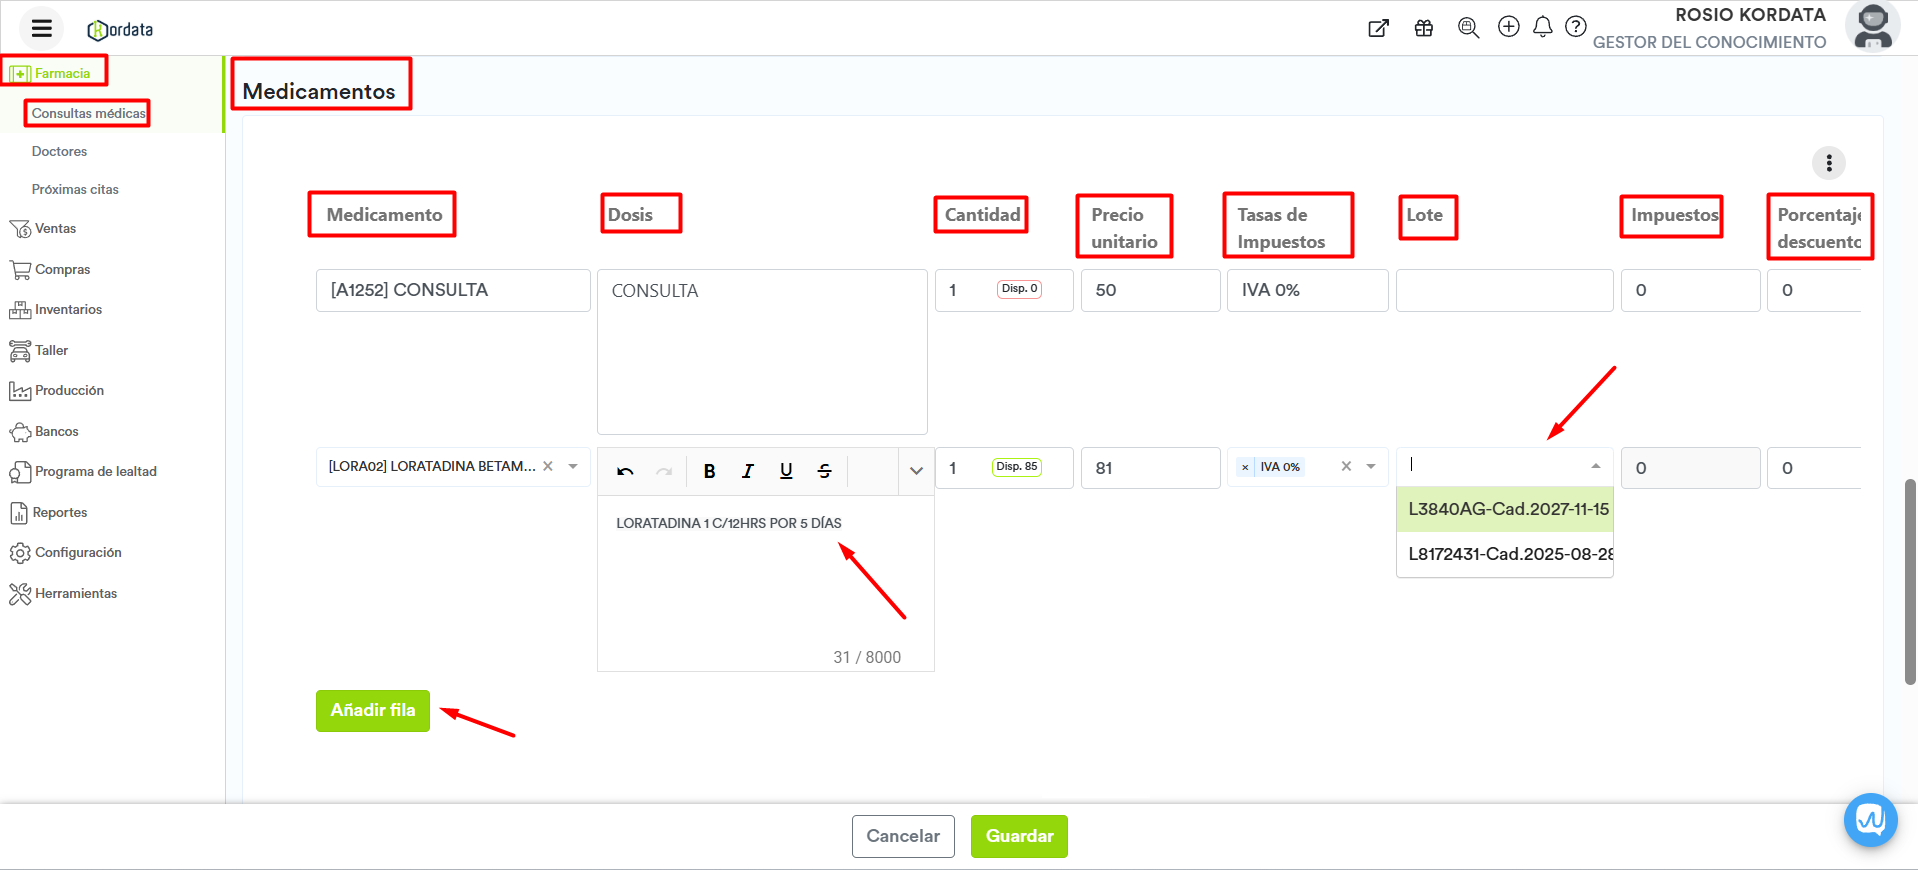Expand the editor toolbar chevron
1918x870 pixels.
916,471
